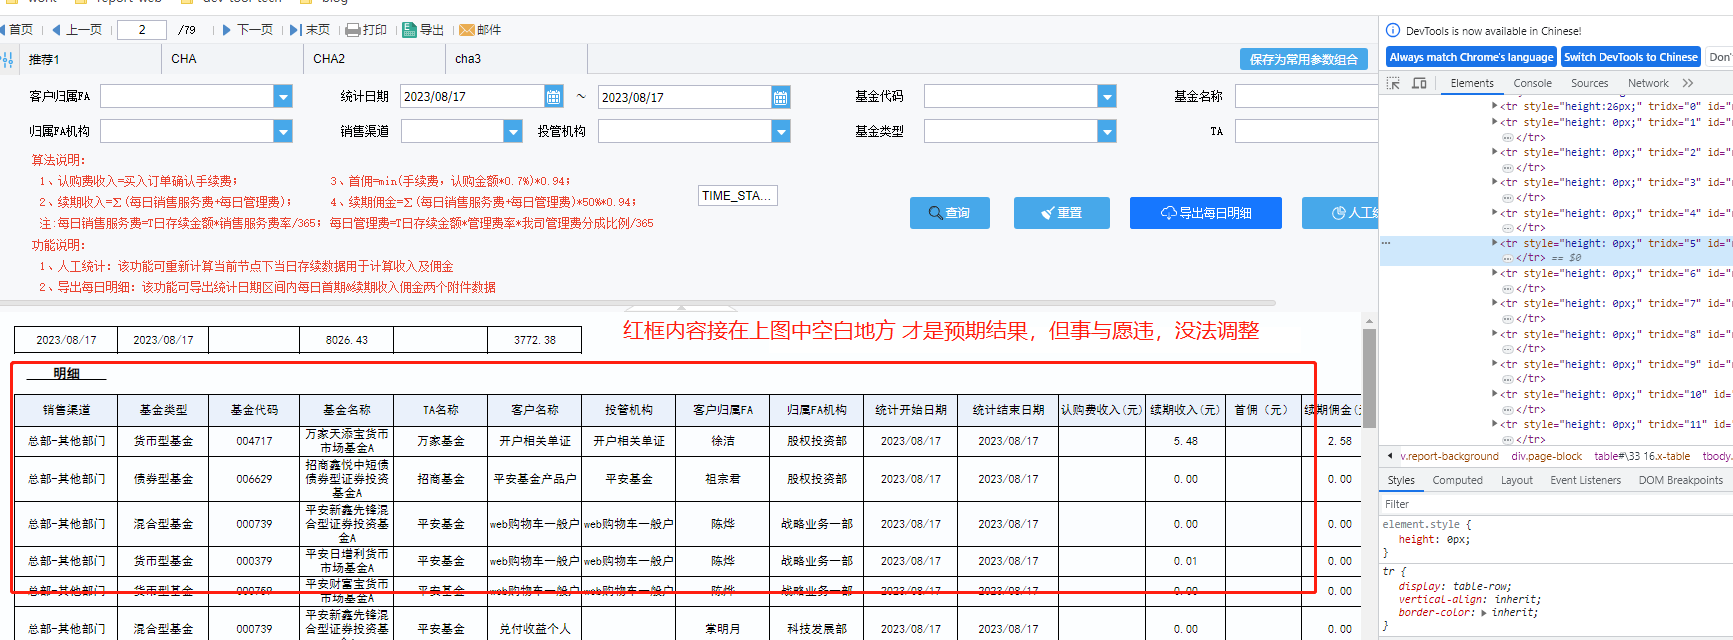Viewport: 1733px width, 640px height.
Task: Expand the tr node with tridx="1"
Action: point(1495,122)
